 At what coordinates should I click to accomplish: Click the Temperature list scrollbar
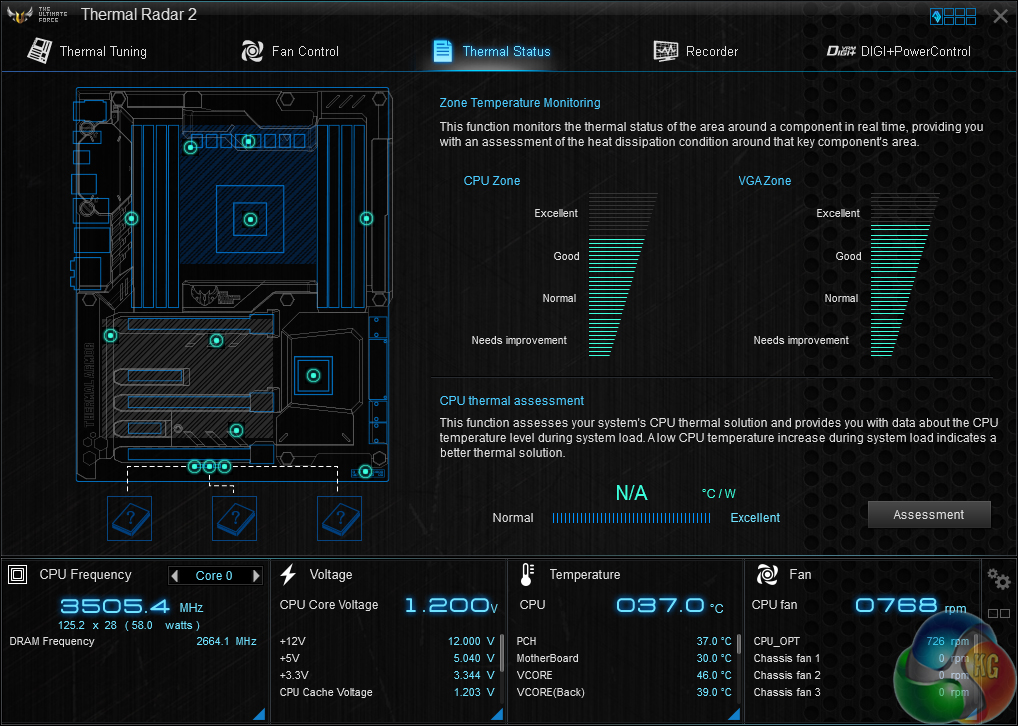point(739,644)
